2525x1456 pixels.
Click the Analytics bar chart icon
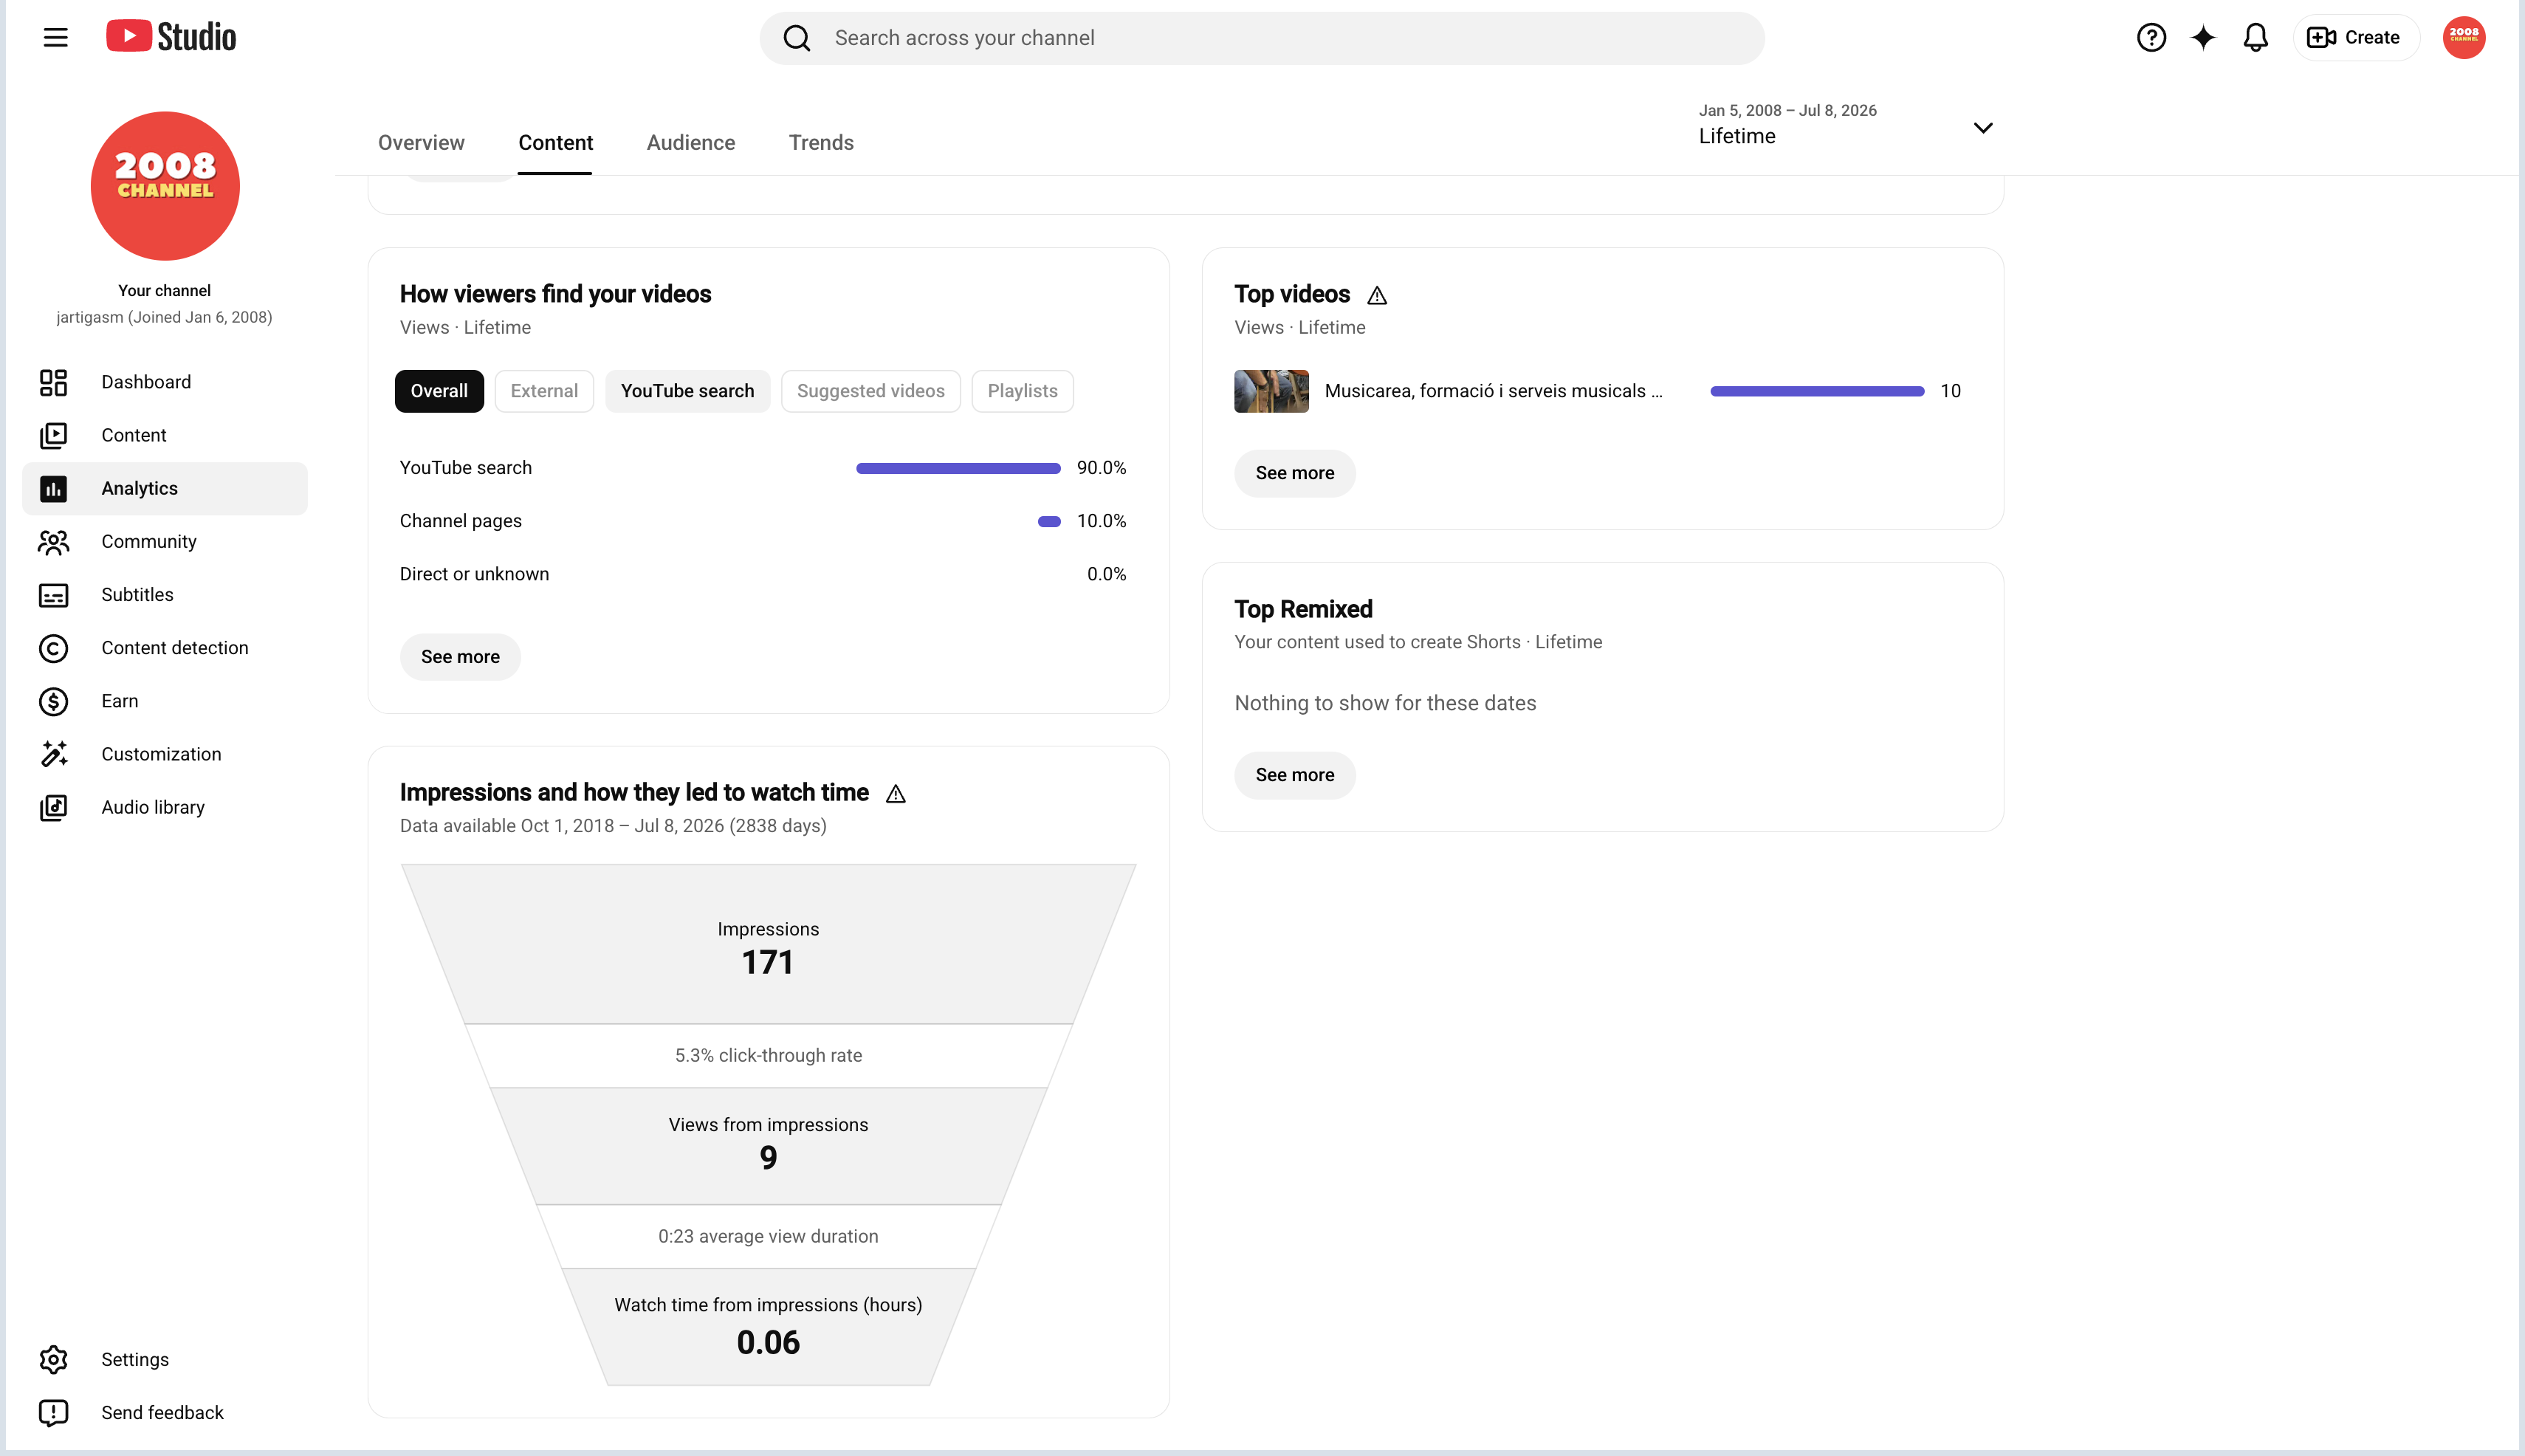coord(53,488)
